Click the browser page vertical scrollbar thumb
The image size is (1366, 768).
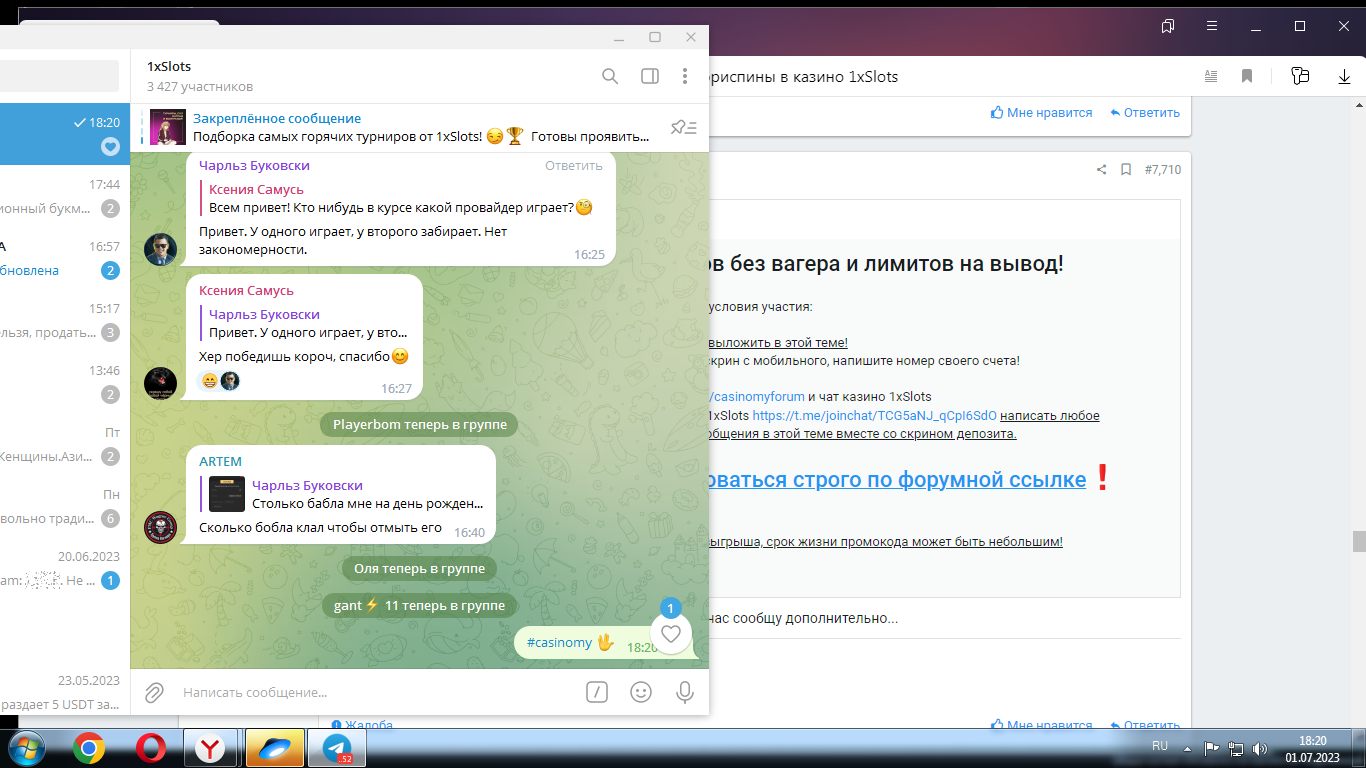click(1358, 541)
